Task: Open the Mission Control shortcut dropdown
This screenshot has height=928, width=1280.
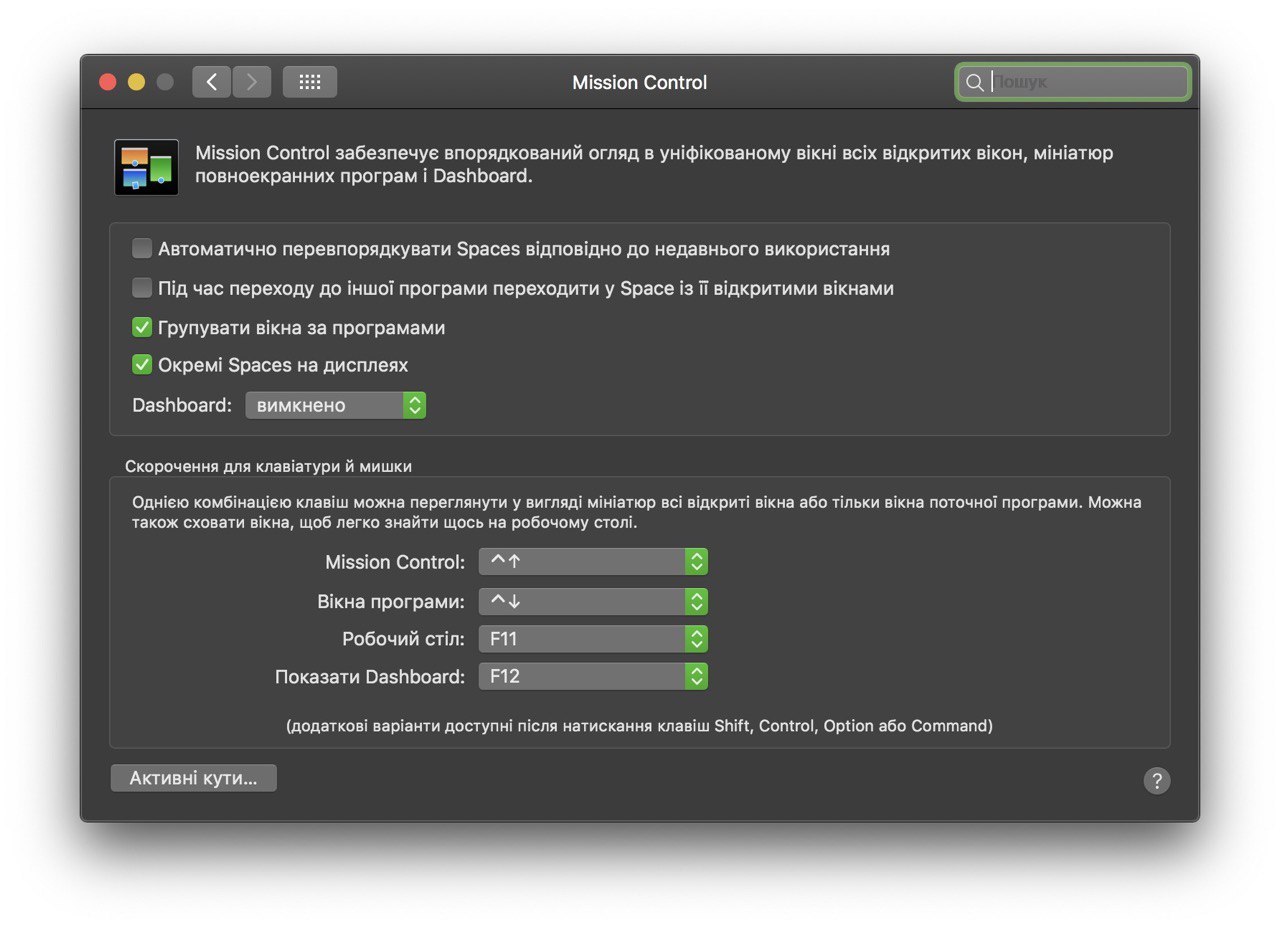Action: tap(593, 562)
